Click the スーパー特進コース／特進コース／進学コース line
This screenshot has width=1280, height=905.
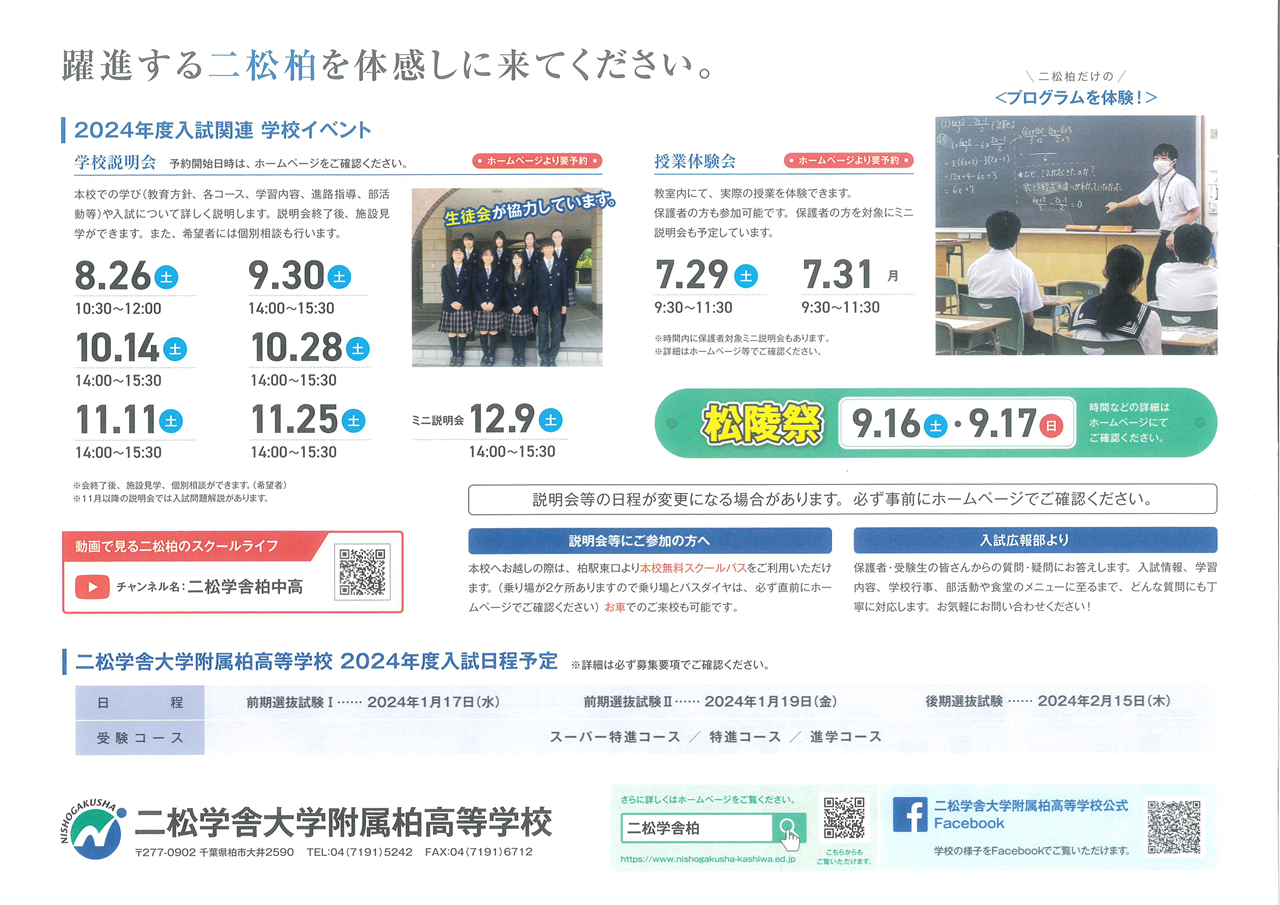tap(715, 737)
